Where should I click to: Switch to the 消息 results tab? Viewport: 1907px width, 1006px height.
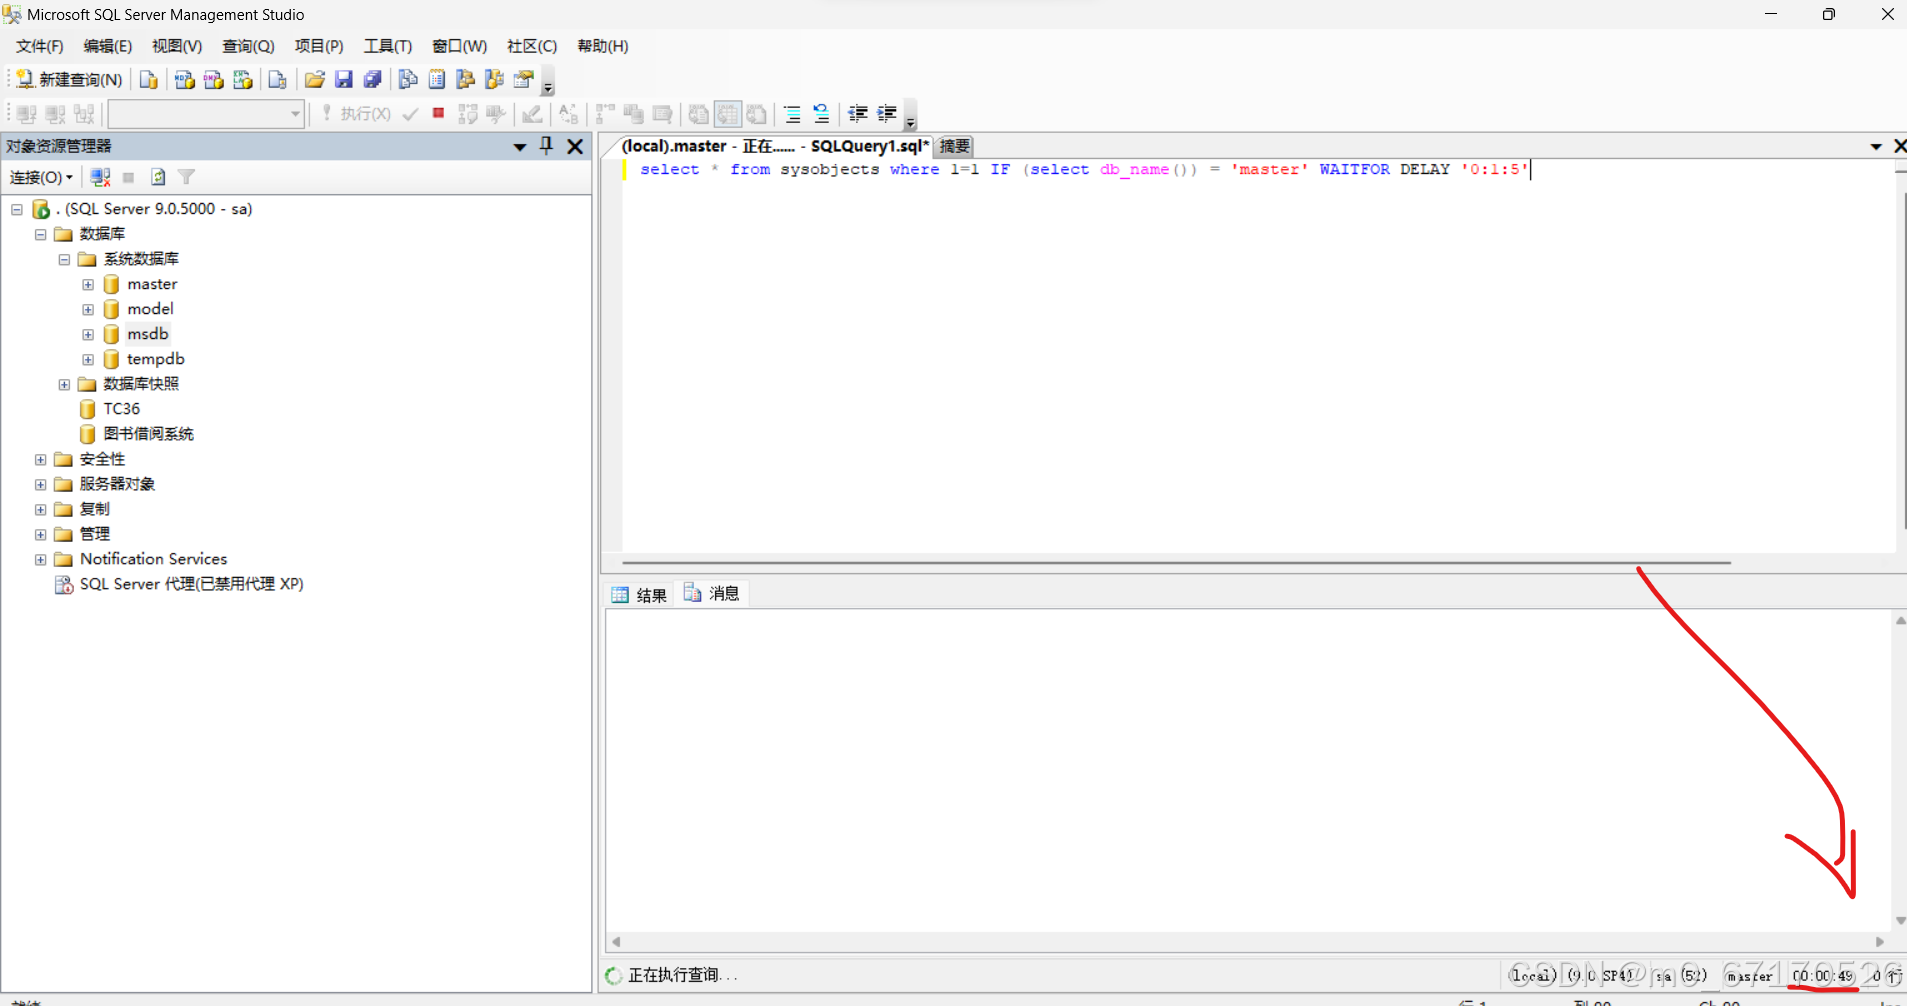tap(712, 594)
